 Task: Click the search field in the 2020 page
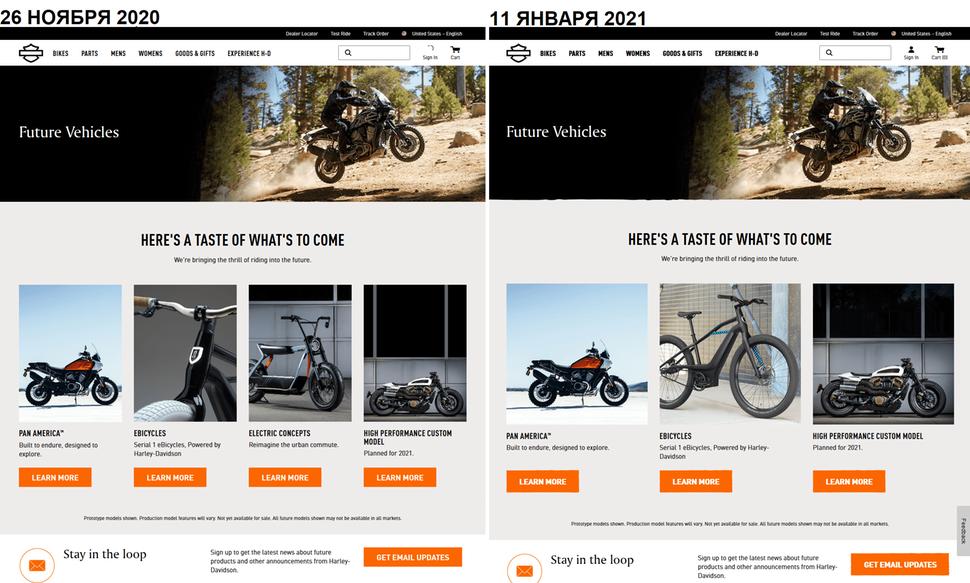(x=374, y=53)
